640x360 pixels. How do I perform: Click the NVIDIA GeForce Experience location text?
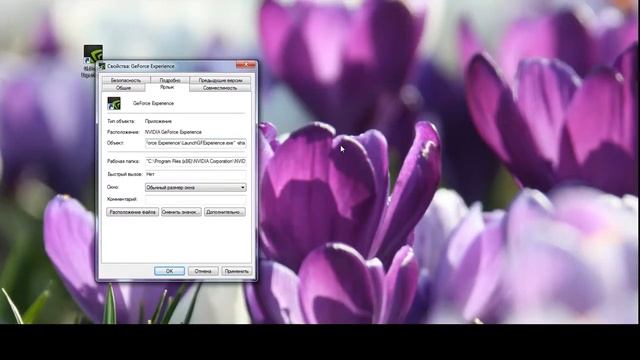coord(173,132)
